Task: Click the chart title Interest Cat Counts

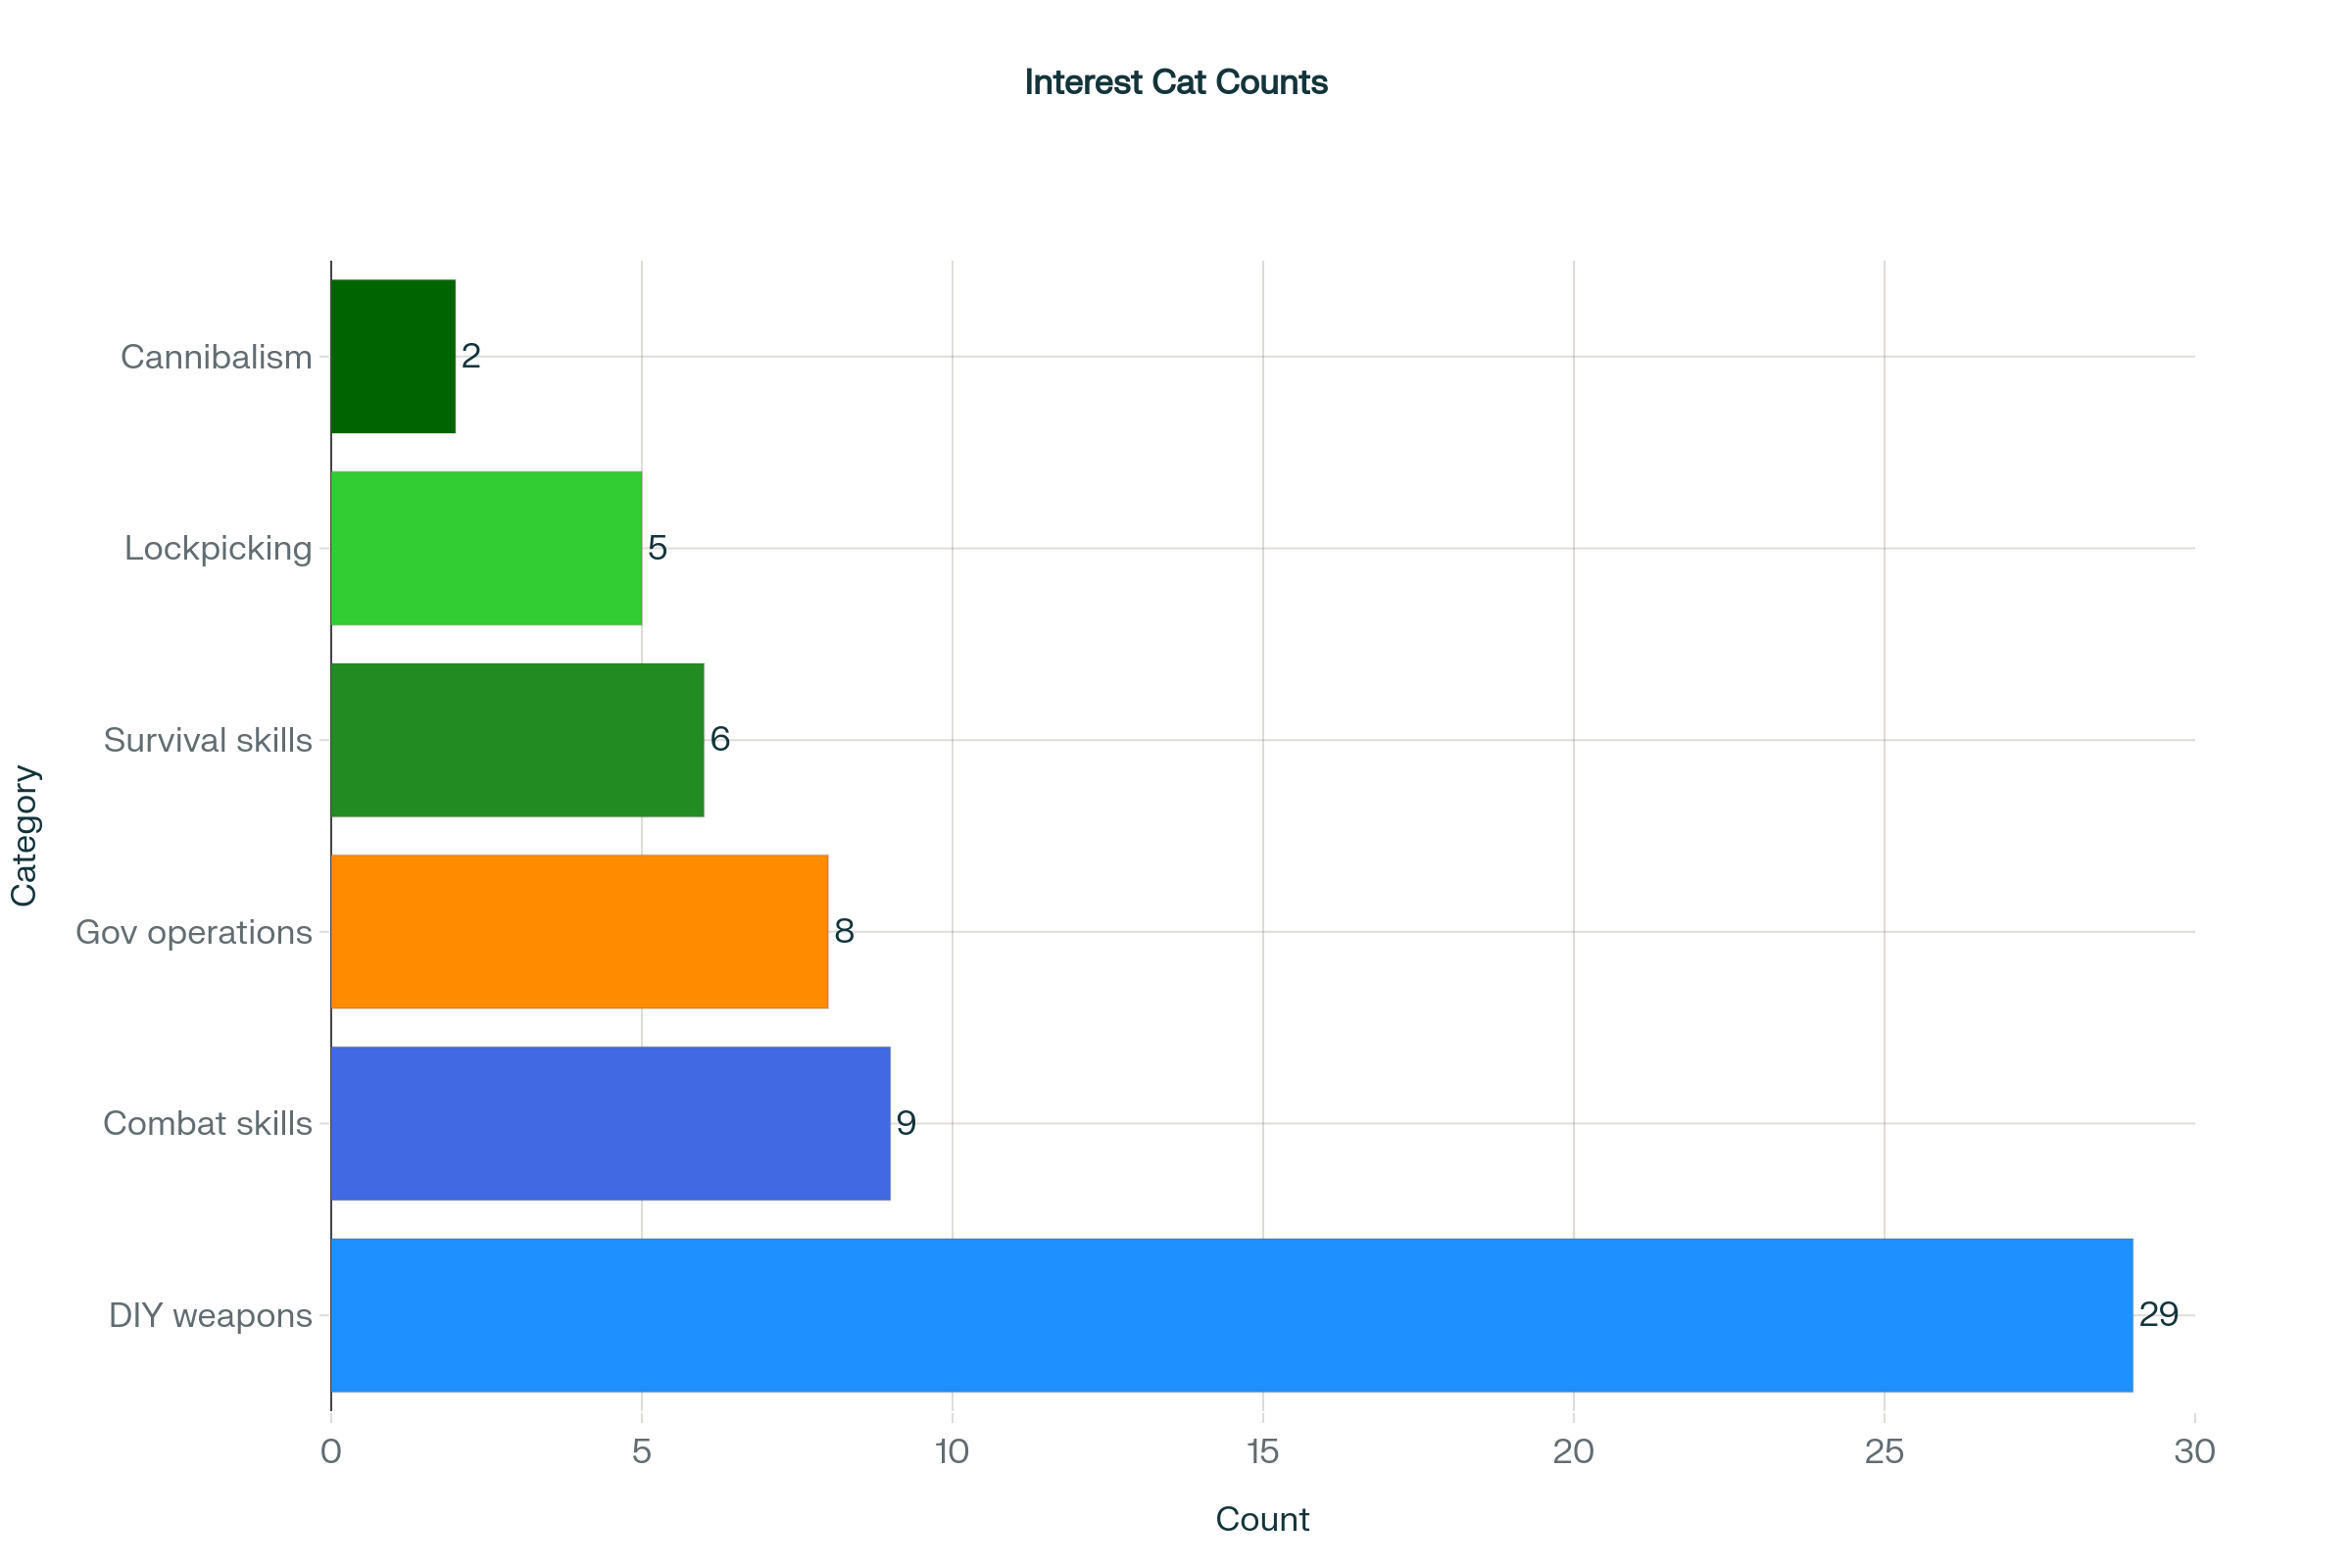Action: pos(1176,82)
